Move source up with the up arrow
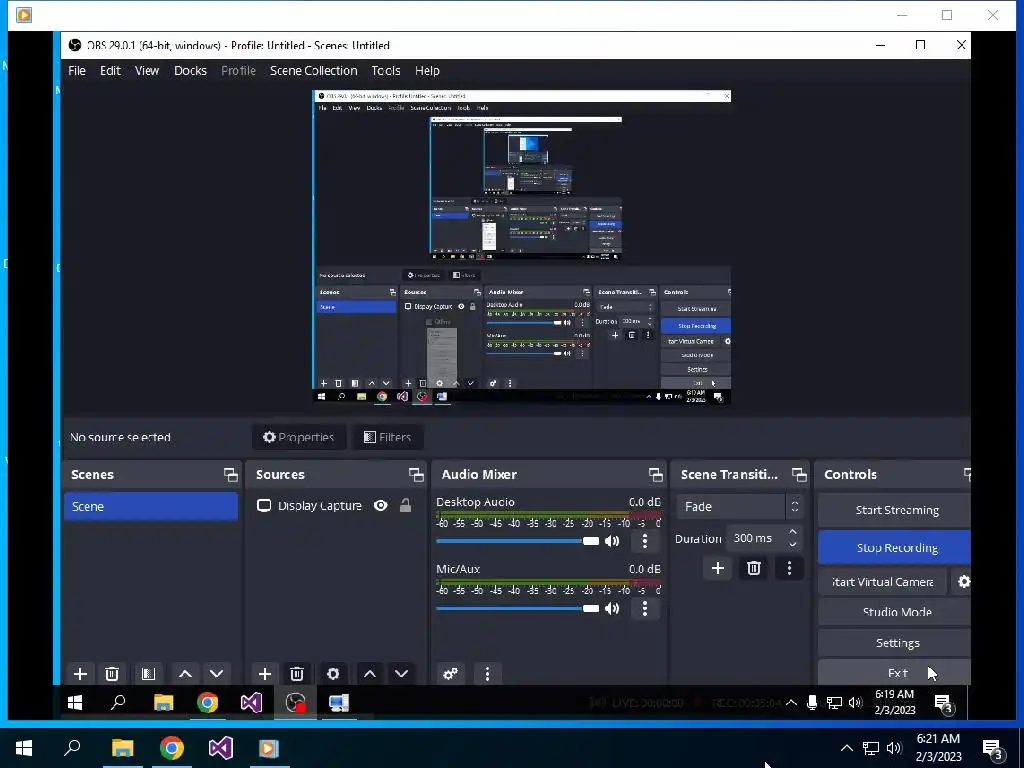1024x768 pixels. click(x=370, y=673)
